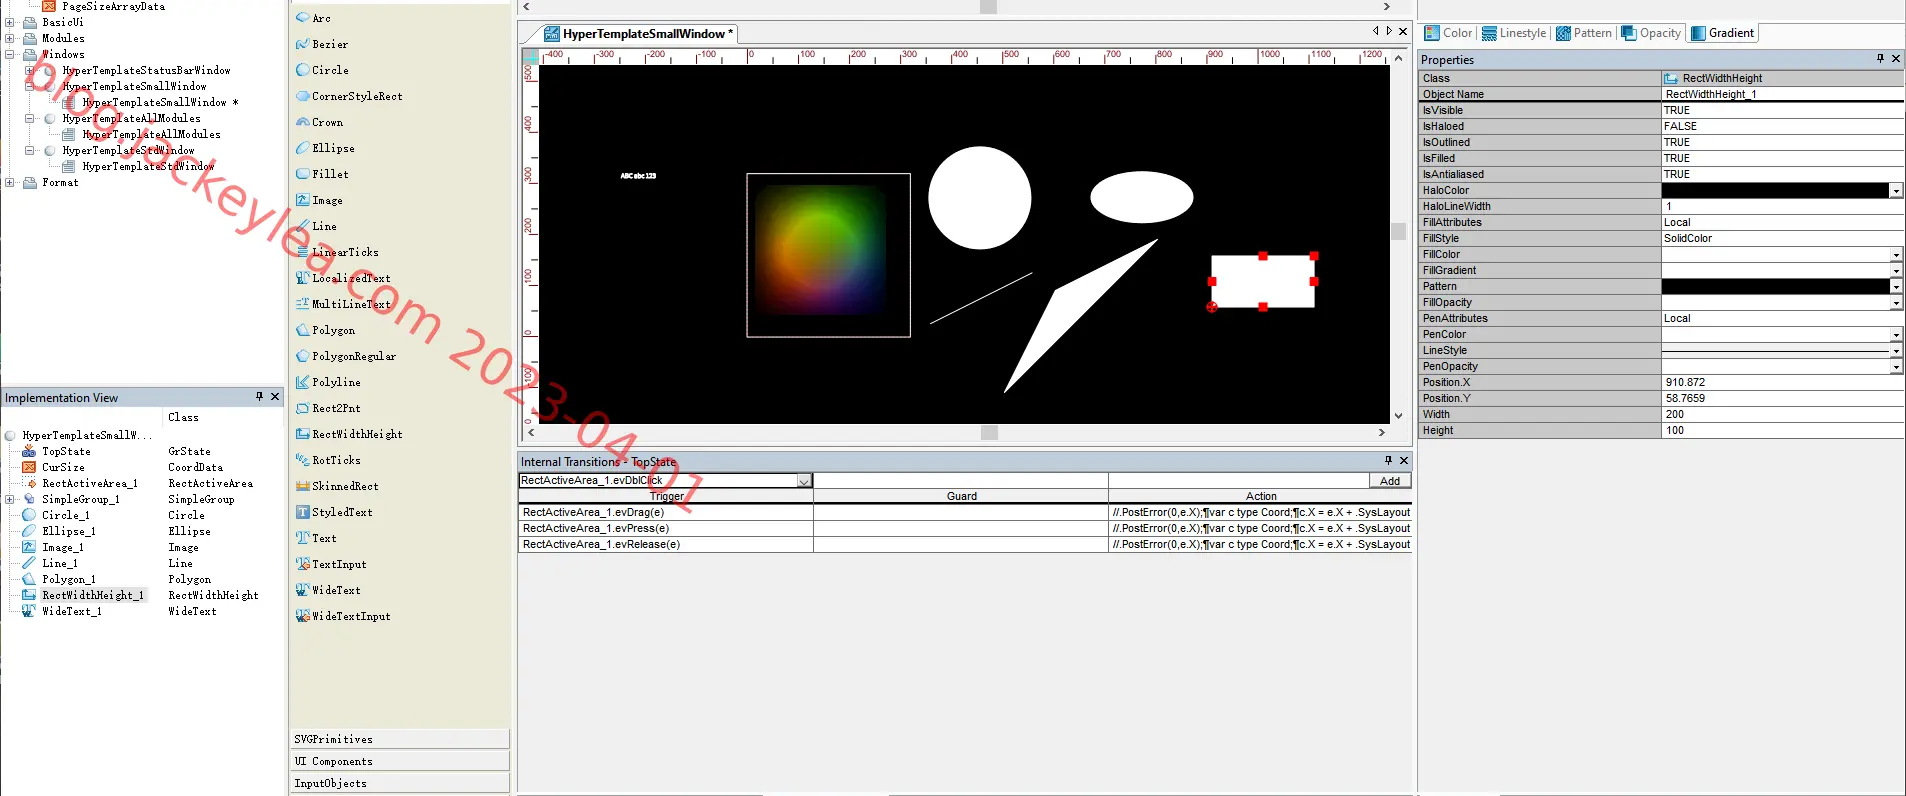Pin the Internal Transitions panel

[x=1388, y=461]
